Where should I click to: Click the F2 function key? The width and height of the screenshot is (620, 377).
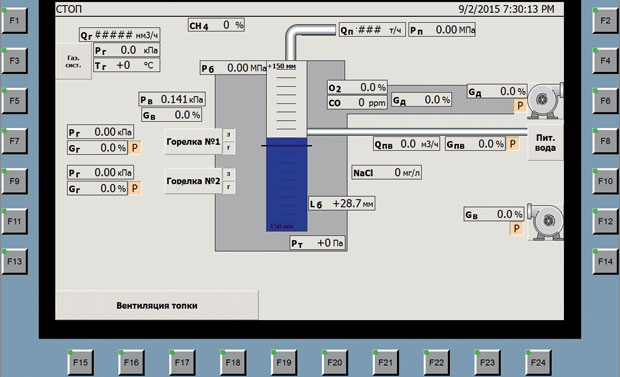[605, 21]
